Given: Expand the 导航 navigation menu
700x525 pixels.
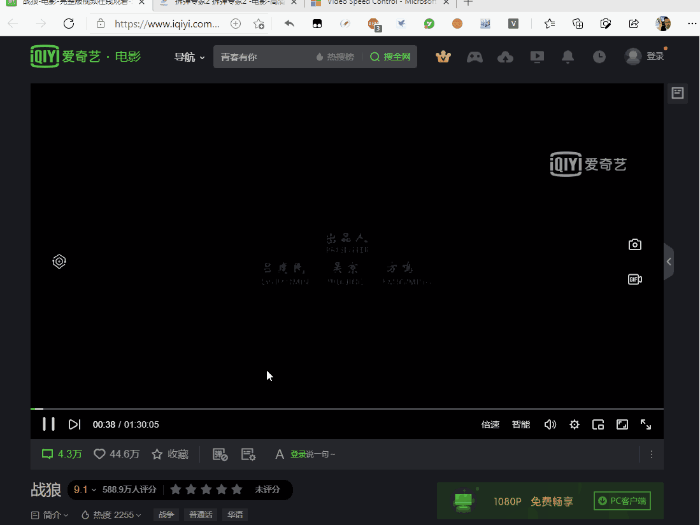Looking at the screenshot, I should (189, 57).
